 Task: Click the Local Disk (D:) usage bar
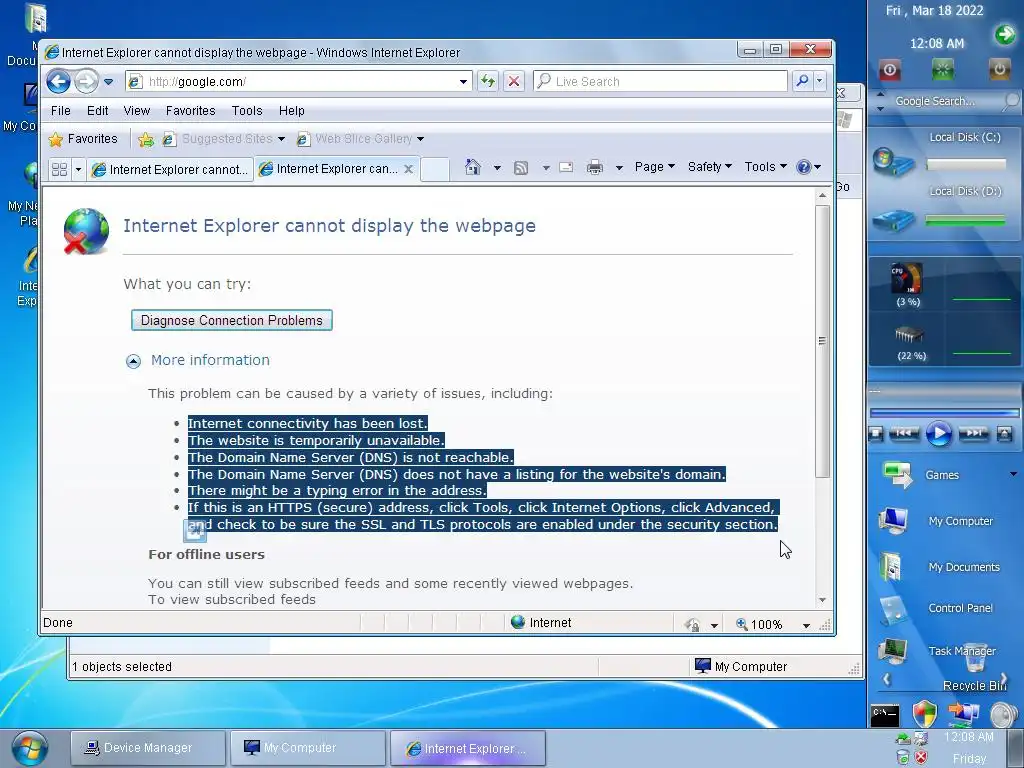pos(966,221)
